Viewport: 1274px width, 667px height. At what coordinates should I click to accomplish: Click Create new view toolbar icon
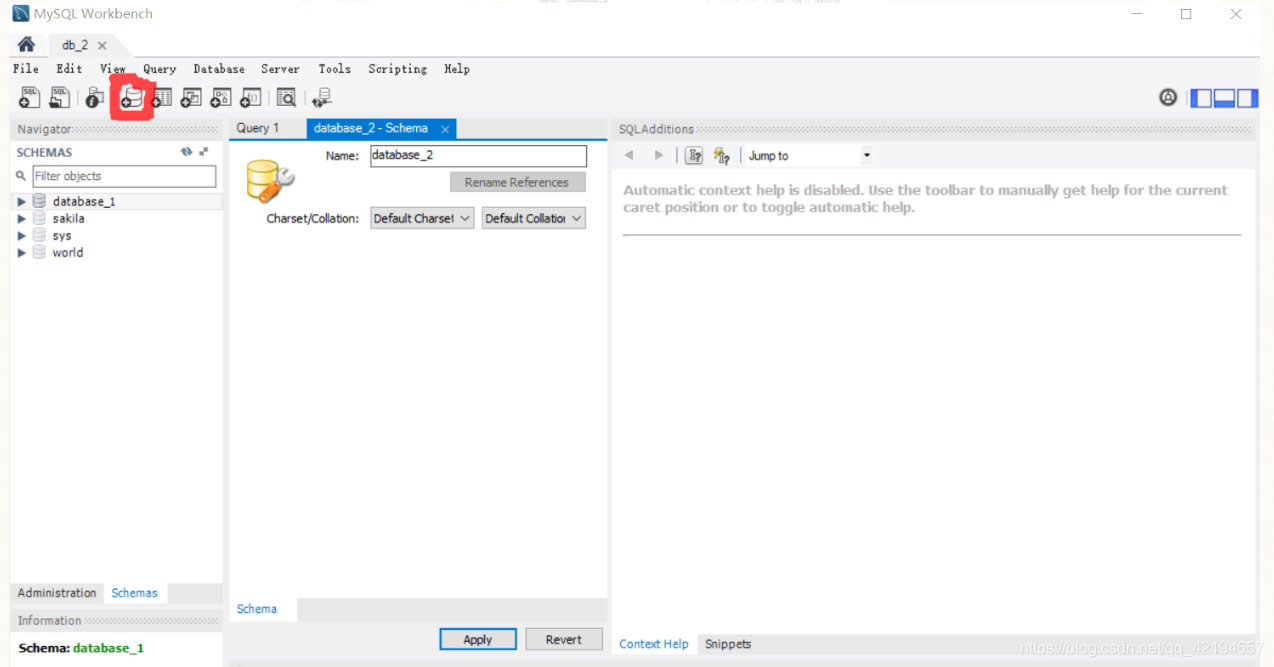click(191, 97)
